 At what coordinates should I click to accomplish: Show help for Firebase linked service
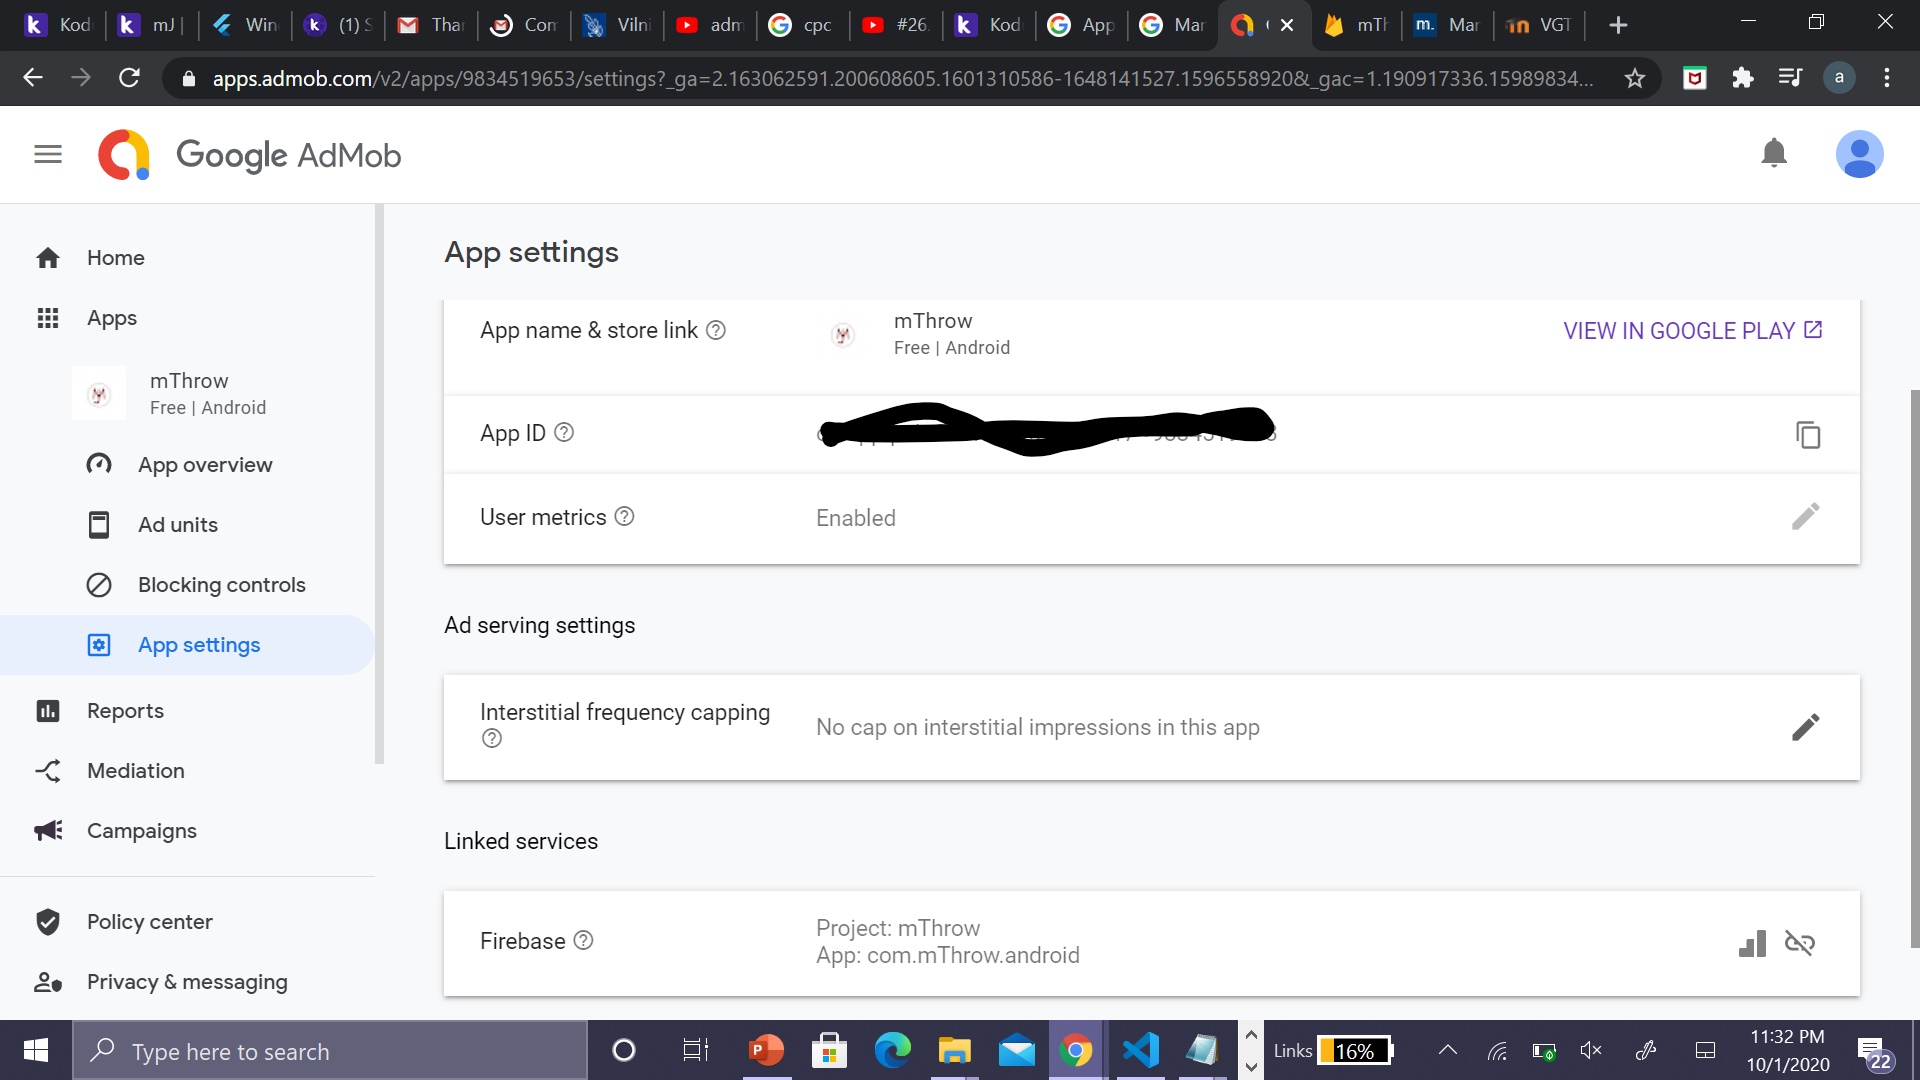tap(583, 940)
